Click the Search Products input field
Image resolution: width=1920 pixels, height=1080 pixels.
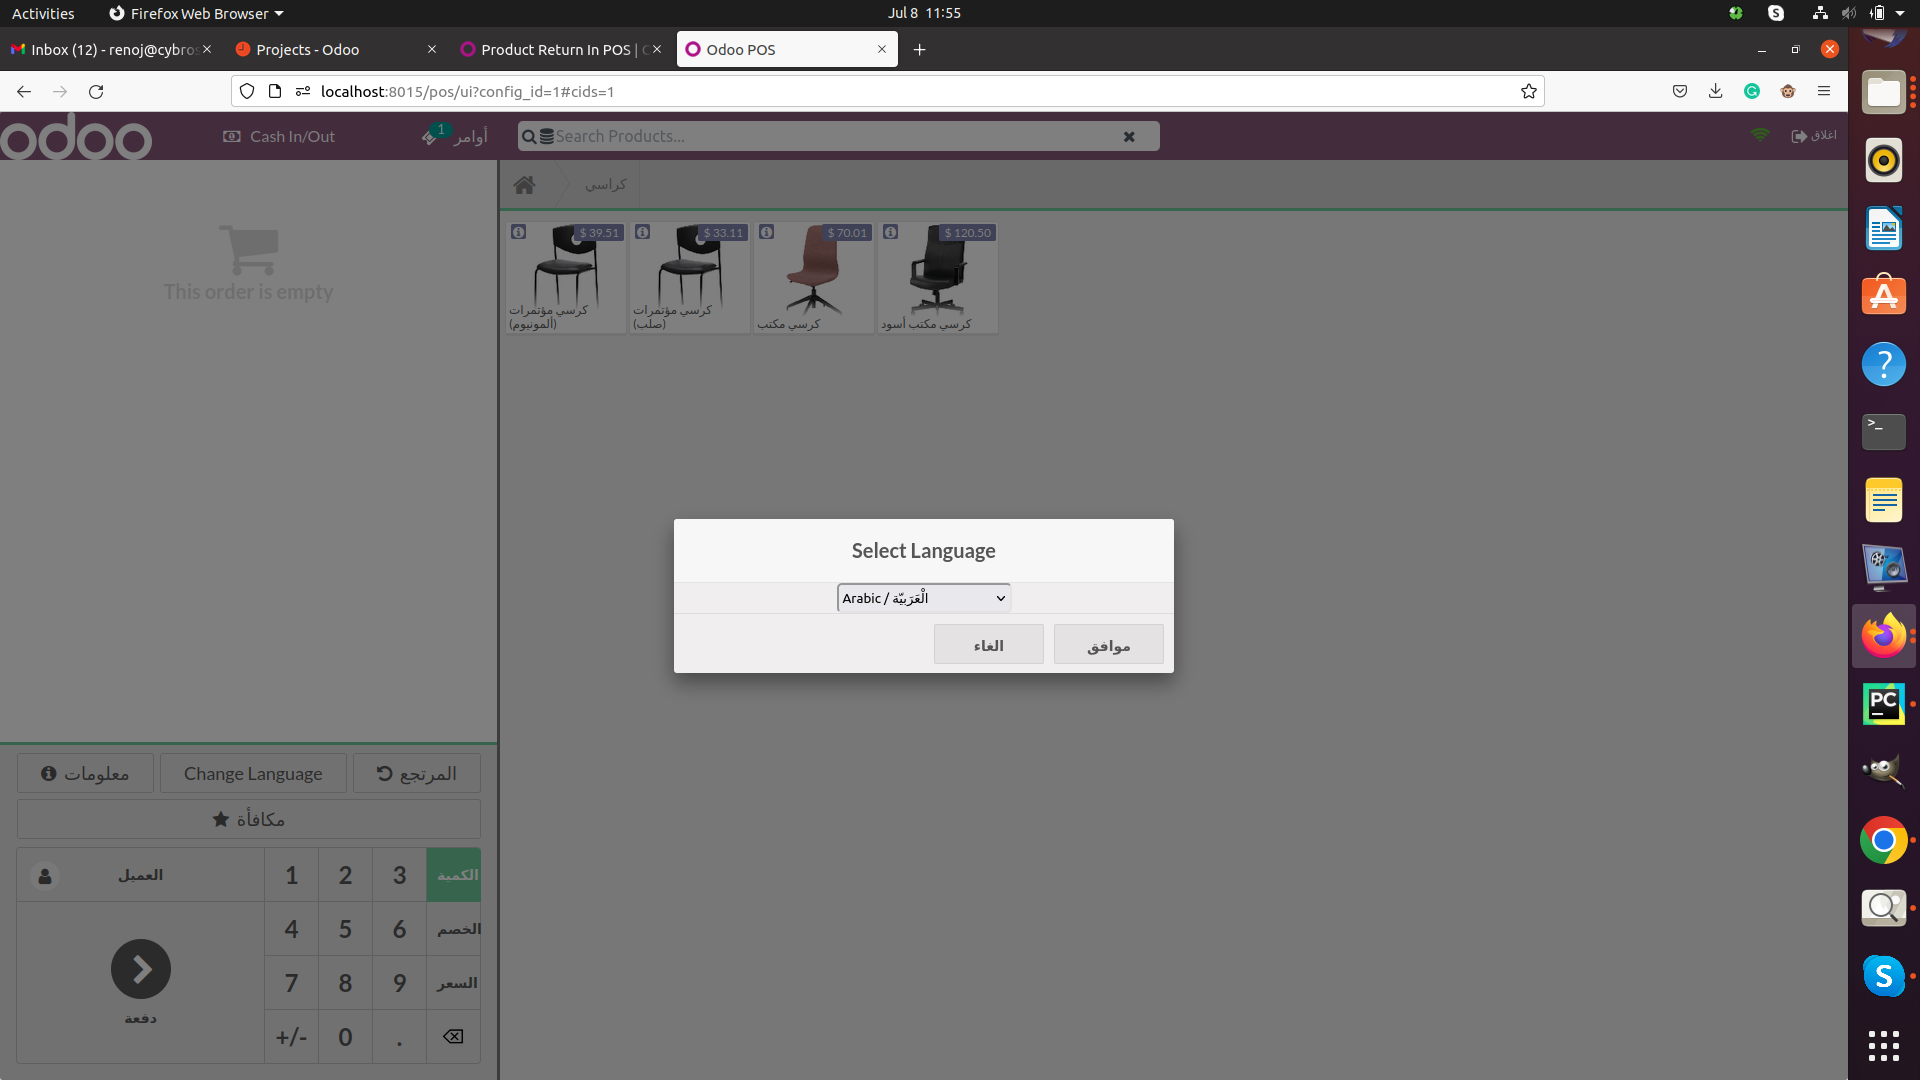[x=830, y=137]
